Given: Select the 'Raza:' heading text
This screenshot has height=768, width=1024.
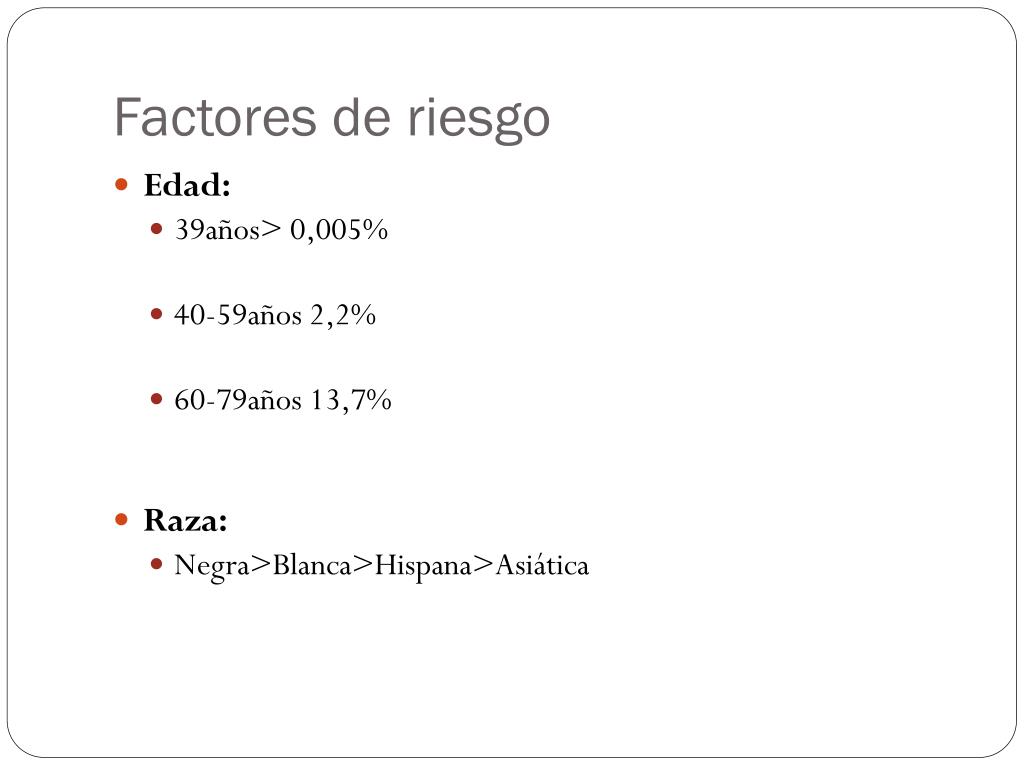Looking at the screenshot, I should 185,520.
